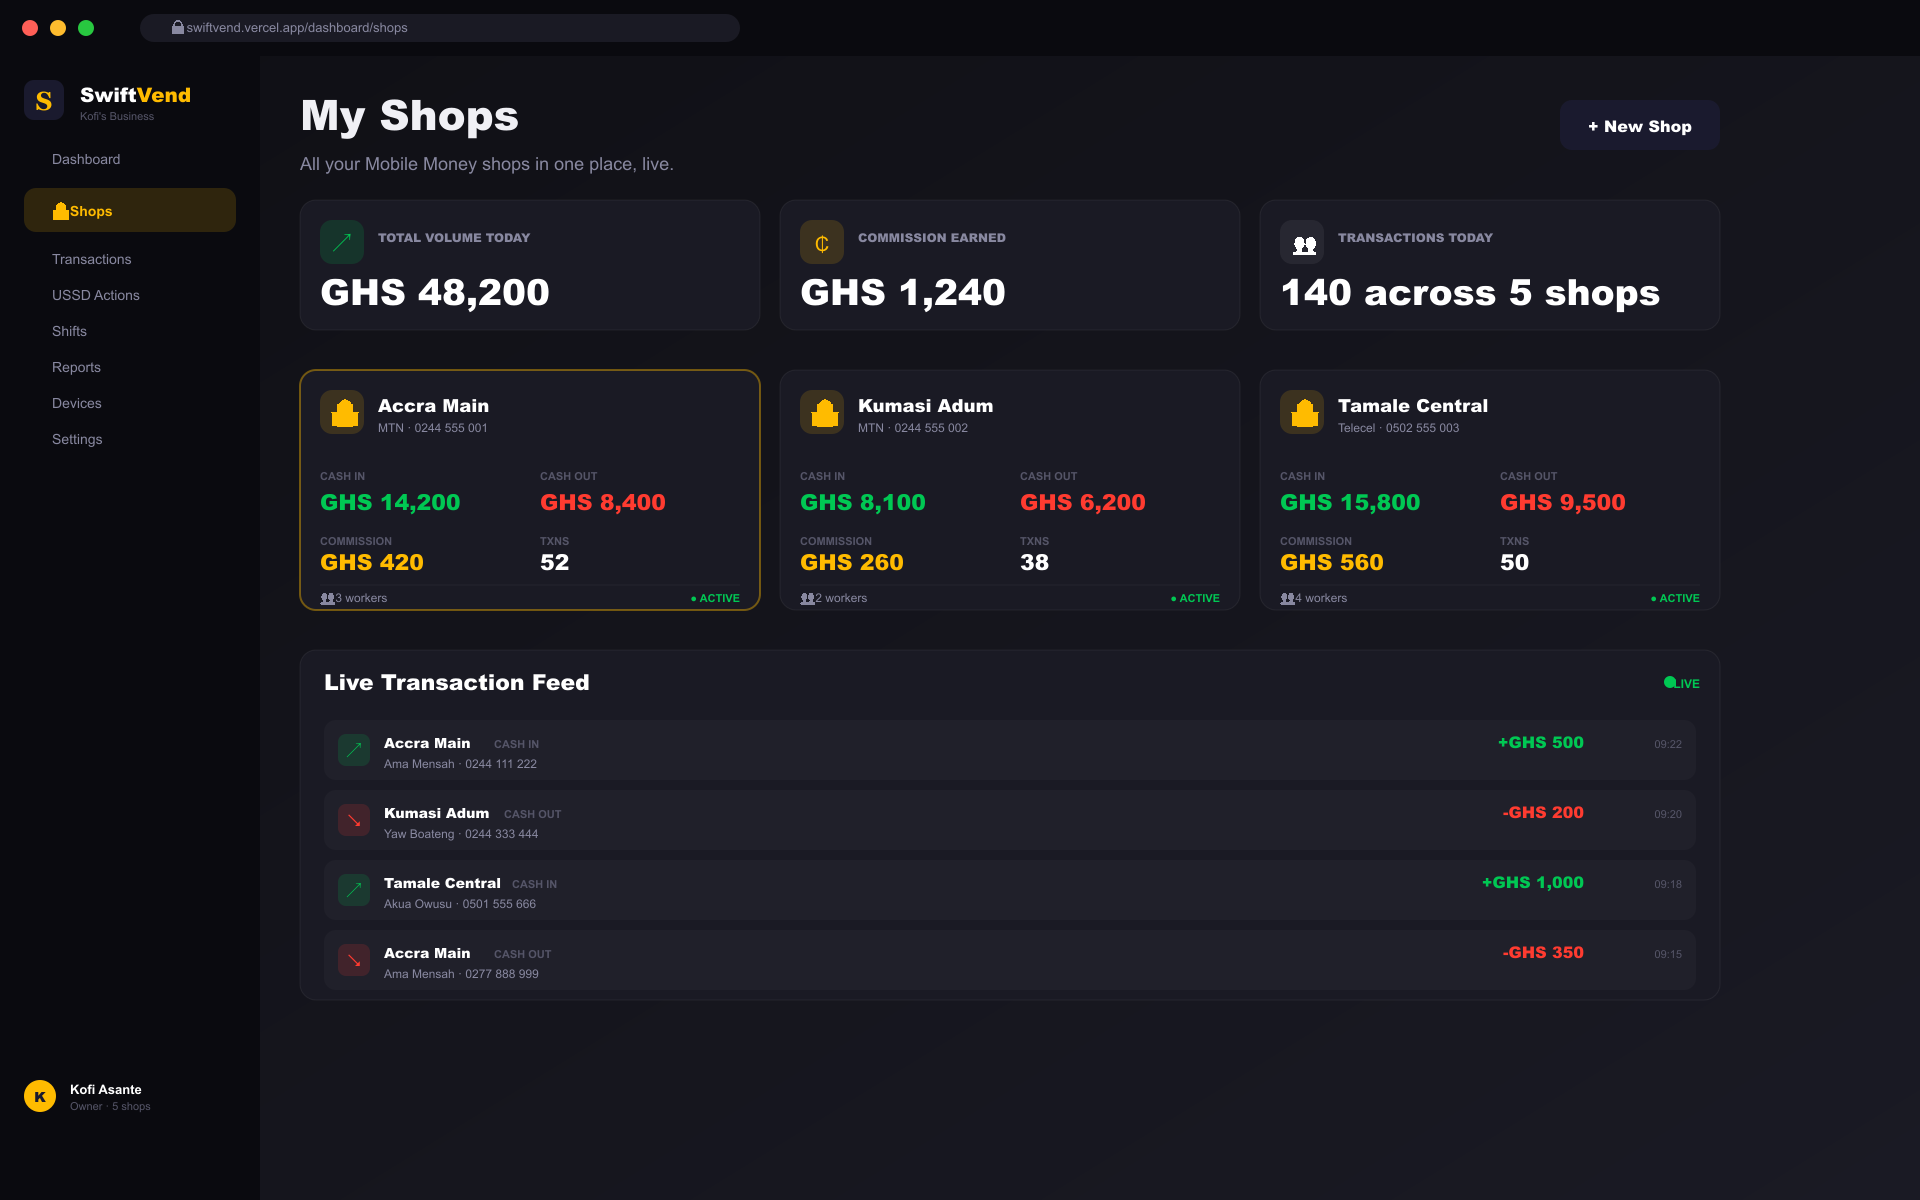Screen dimensions: 1920x1200
Task: Click Kofi Asante's avatar circle
Action: tap(40, 1095)
